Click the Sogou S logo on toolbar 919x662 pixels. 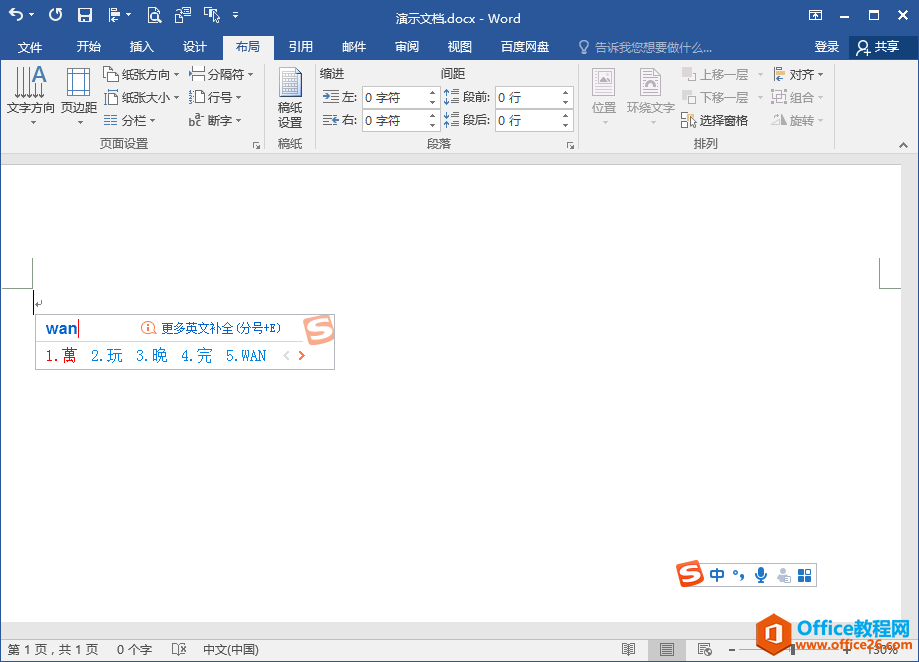(x=690, y=573)
